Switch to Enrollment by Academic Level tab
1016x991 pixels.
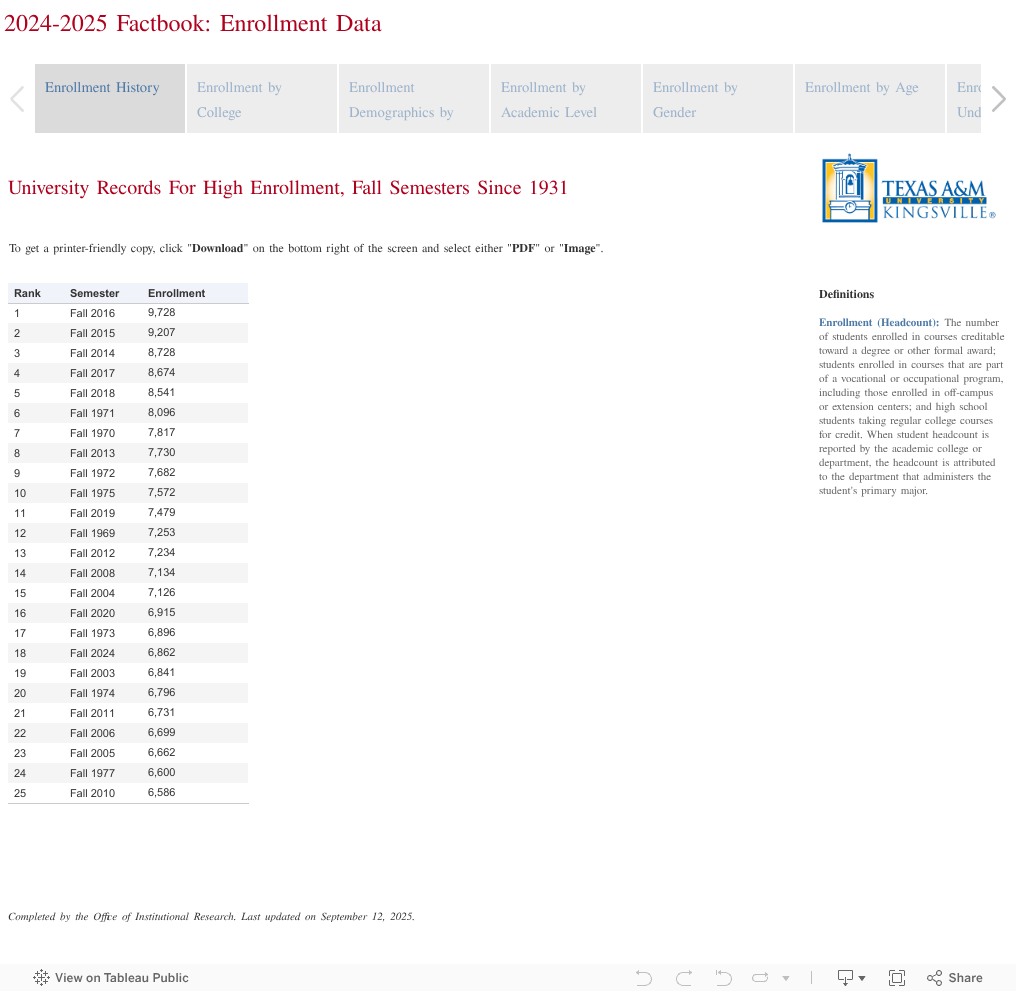click(x=566, y=99)
